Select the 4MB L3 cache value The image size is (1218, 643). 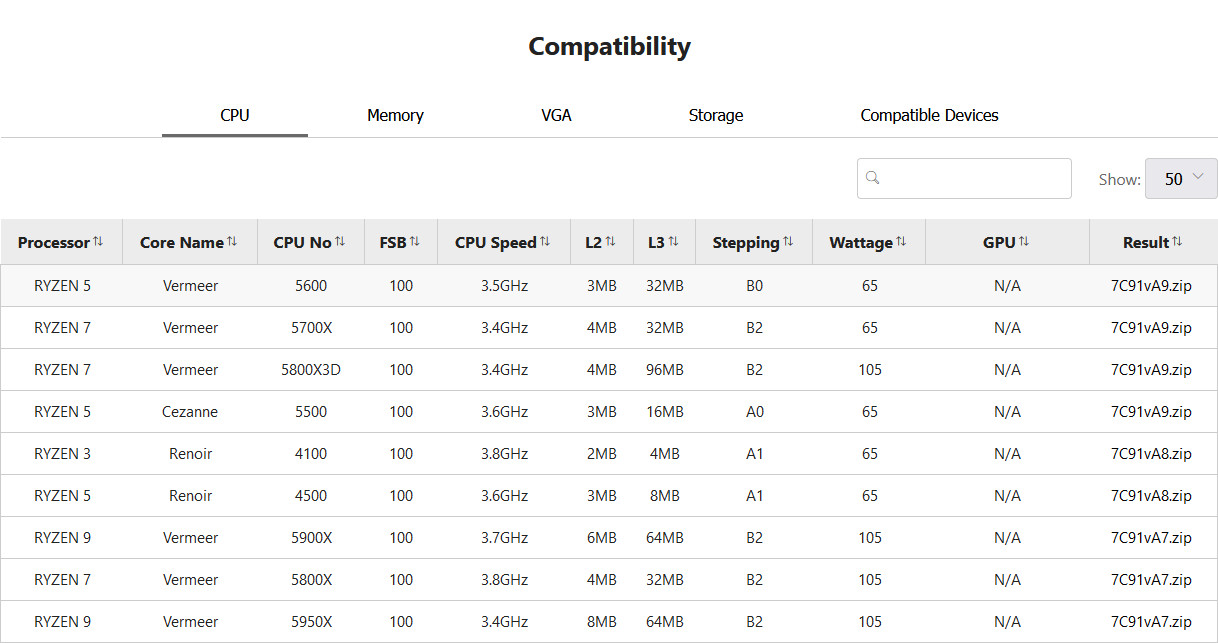pyautogui.click(x=665, y=454)
